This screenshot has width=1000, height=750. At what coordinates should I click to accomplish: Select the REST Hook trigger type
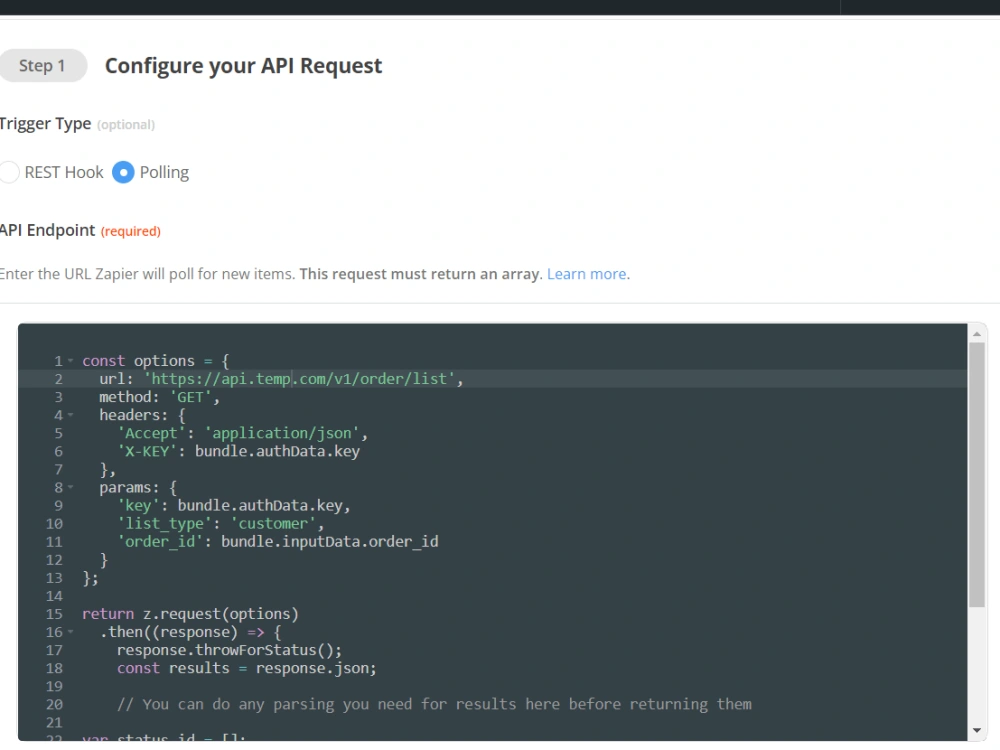point(10,172)
